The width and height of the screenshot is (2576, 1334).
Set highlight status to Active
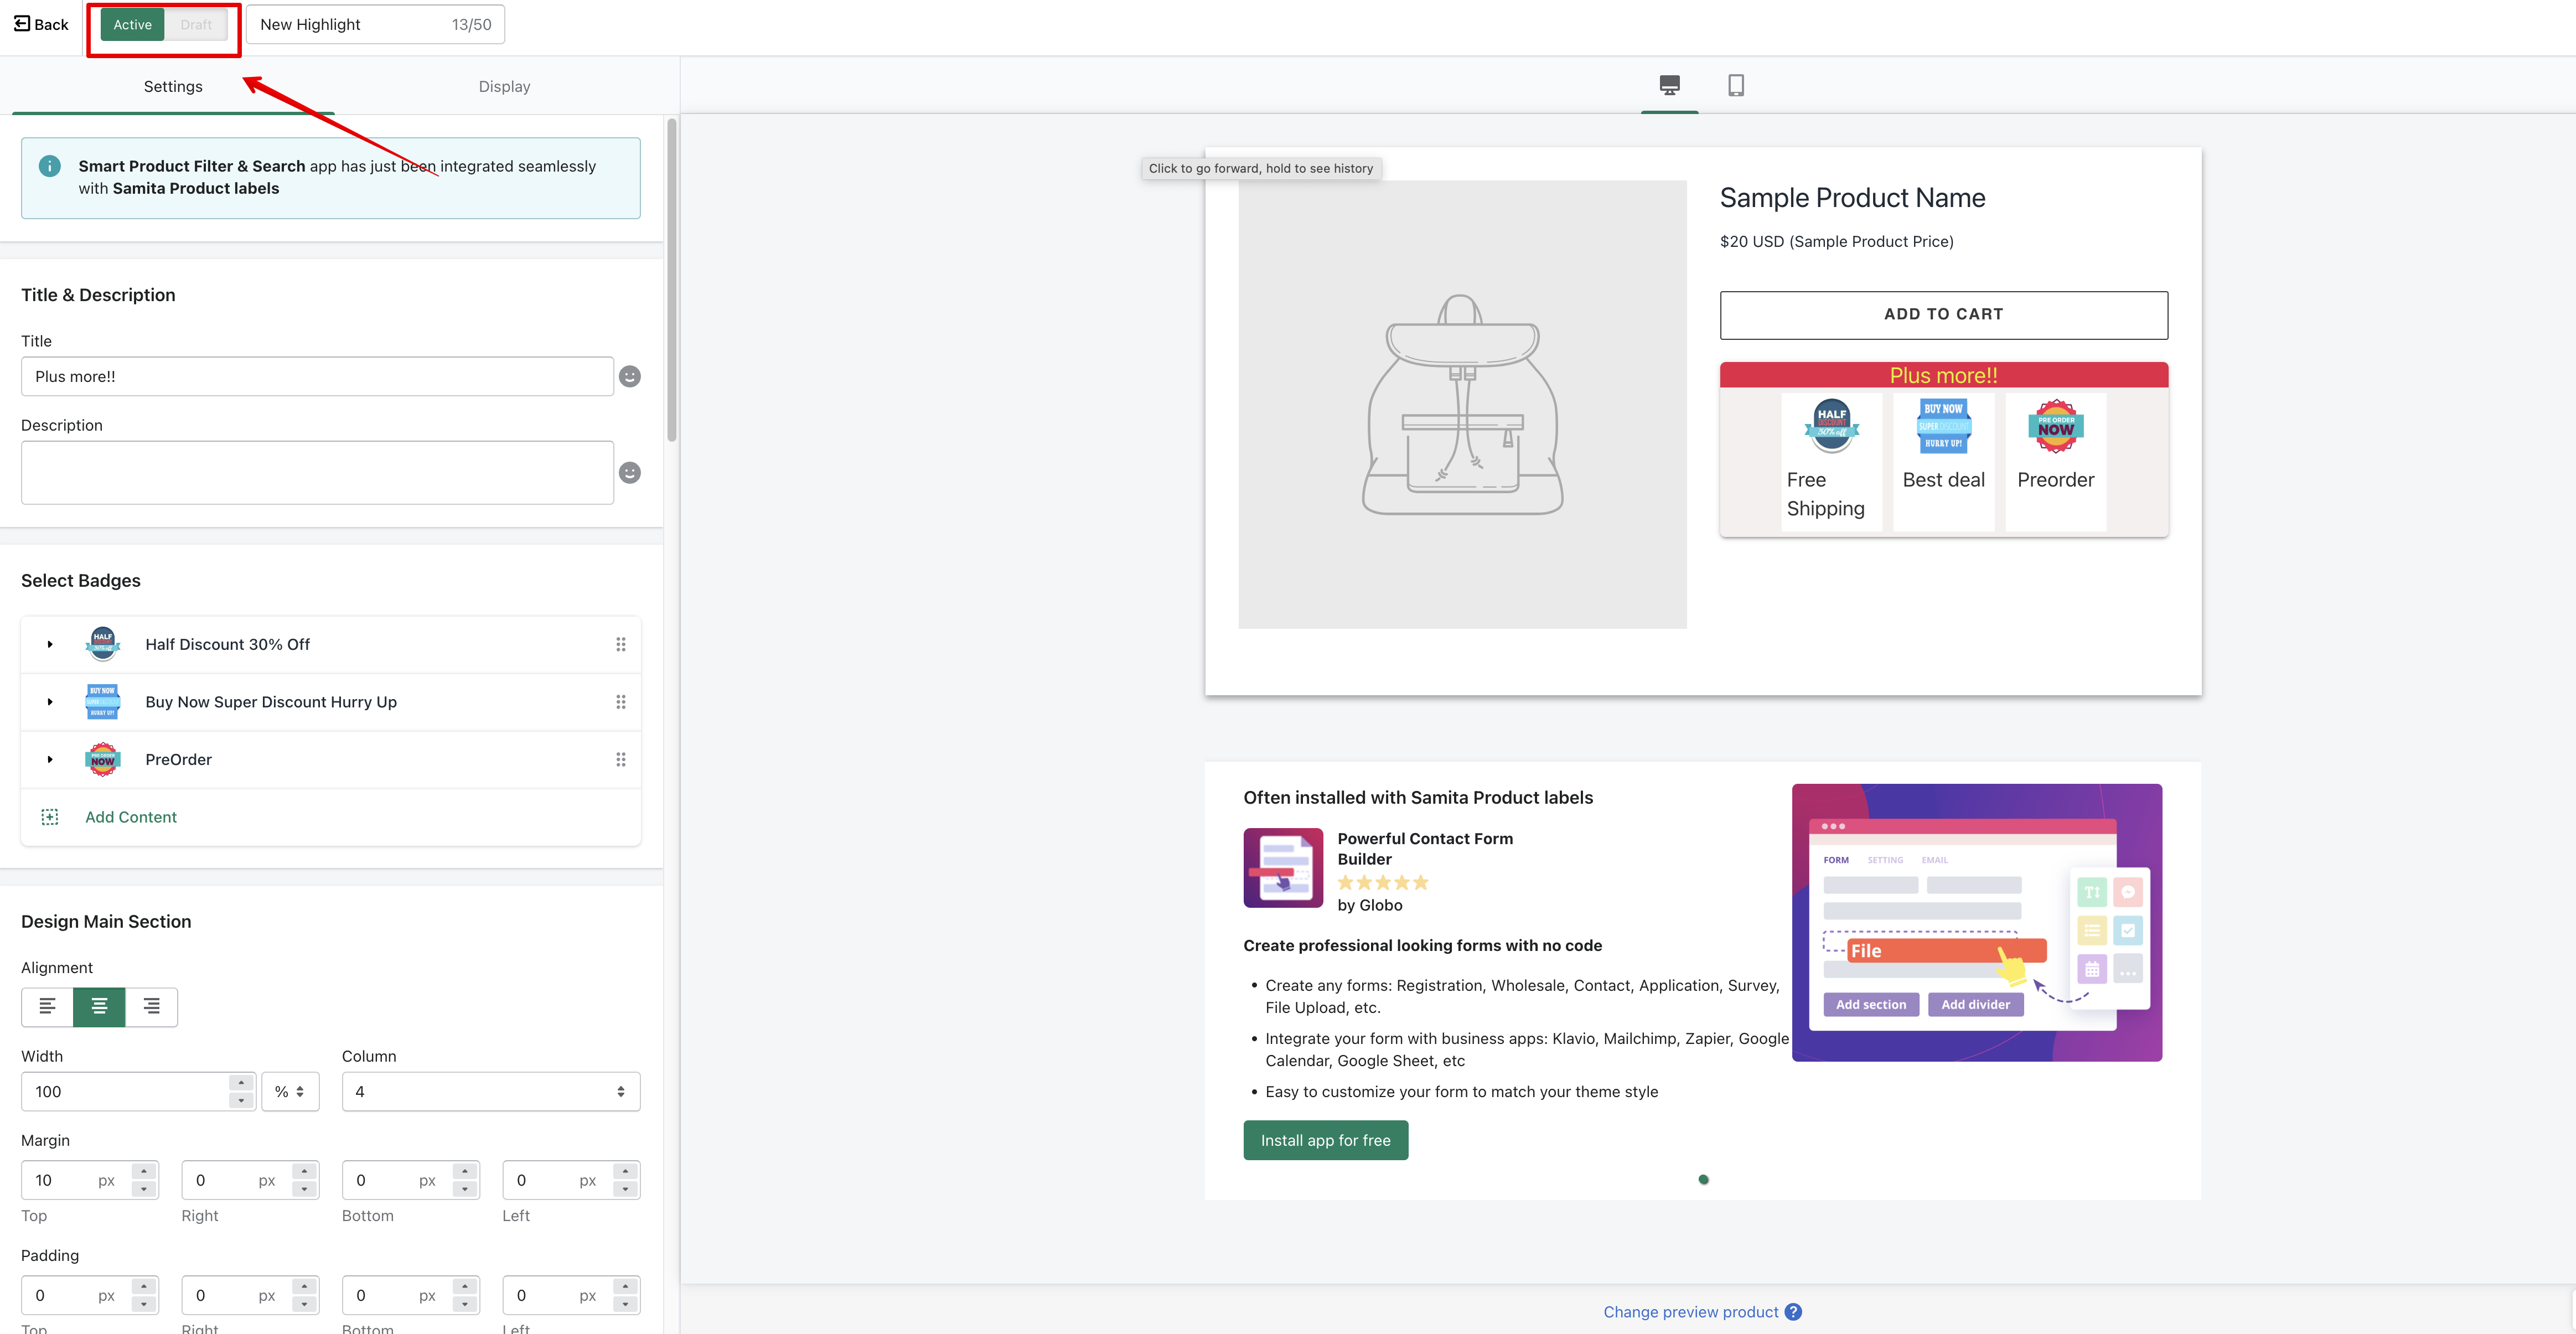(132, 24)
